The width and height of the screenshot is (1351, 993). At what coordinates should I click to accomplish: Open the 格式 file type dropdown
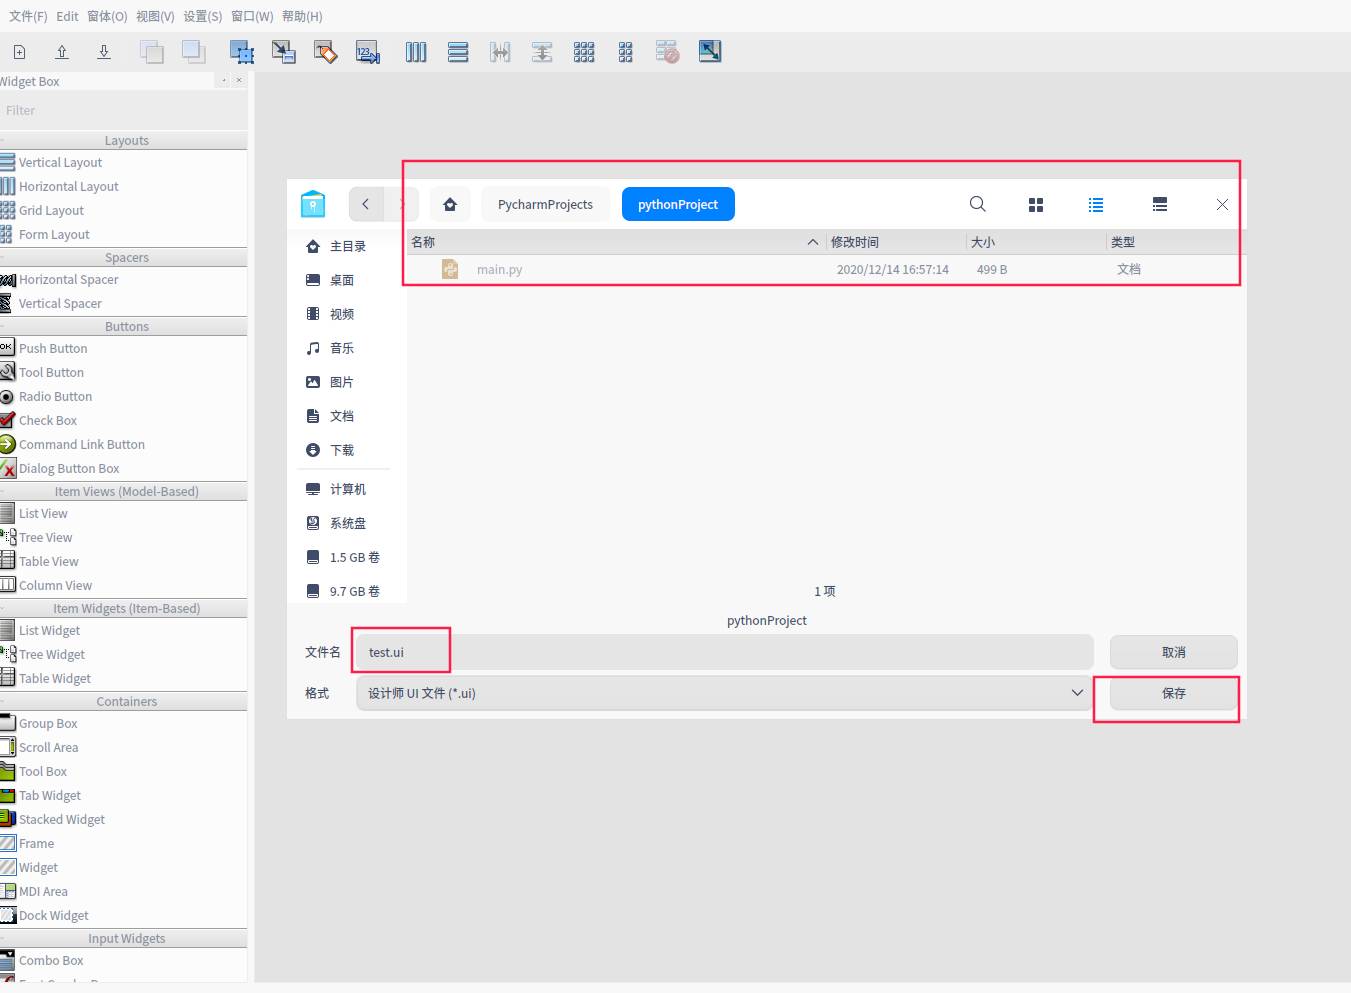click(1077, 692)
